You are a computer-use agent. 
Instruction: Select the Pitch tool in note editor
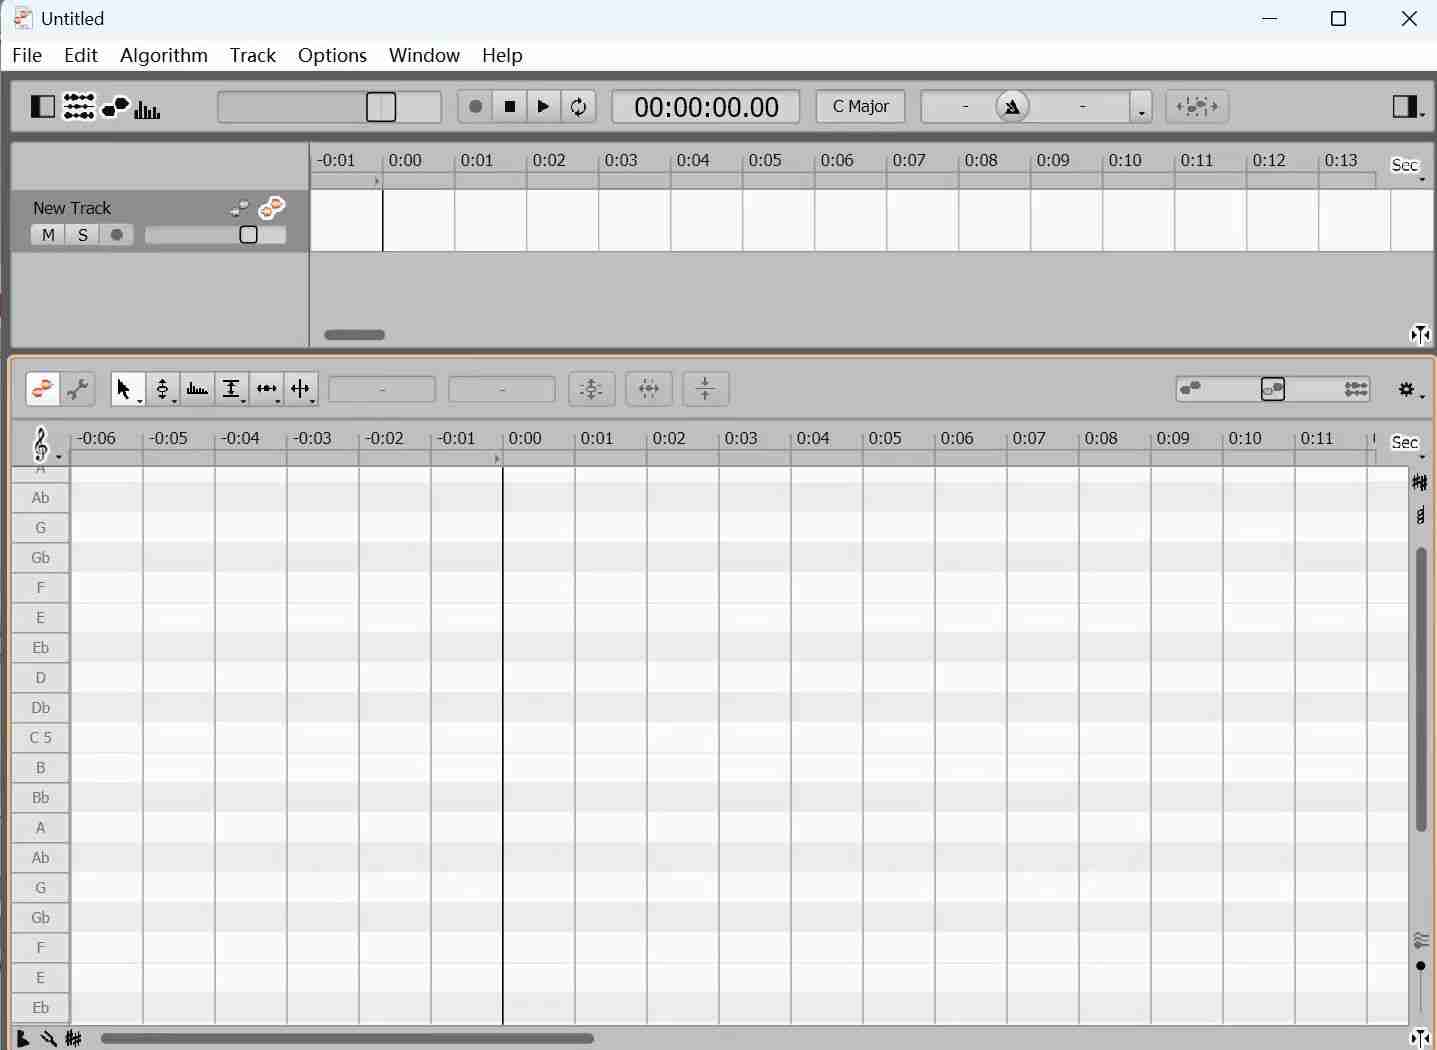(162, 389)
